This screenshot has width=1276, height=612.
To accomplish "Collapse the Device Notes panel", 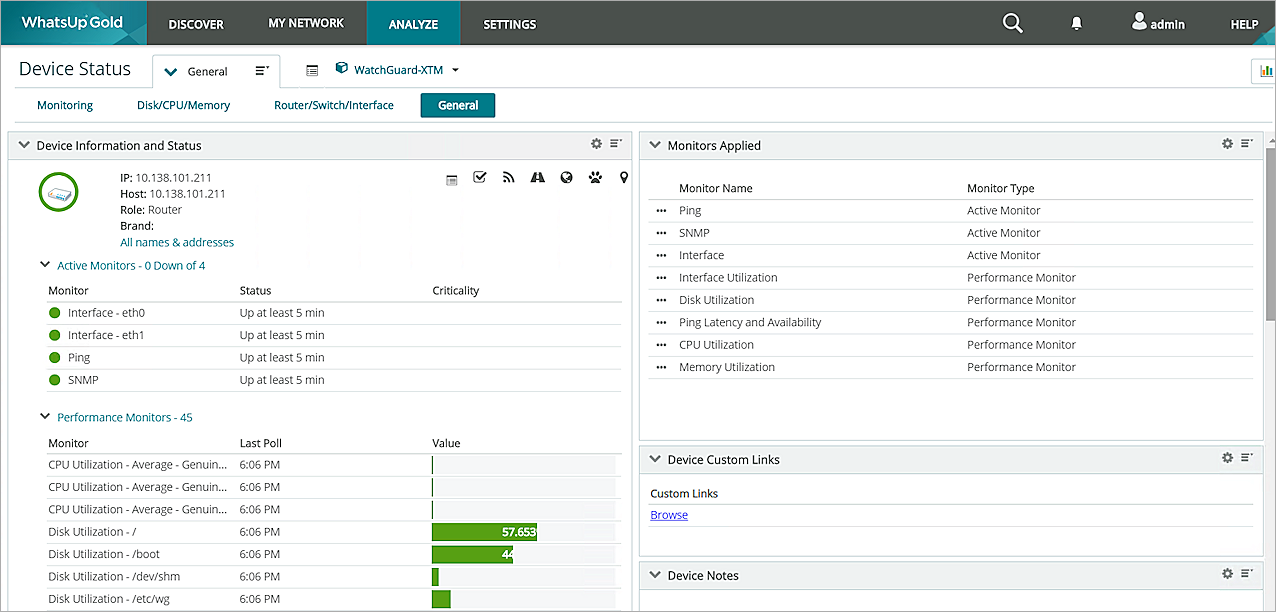I will click(x=655, y=575).
